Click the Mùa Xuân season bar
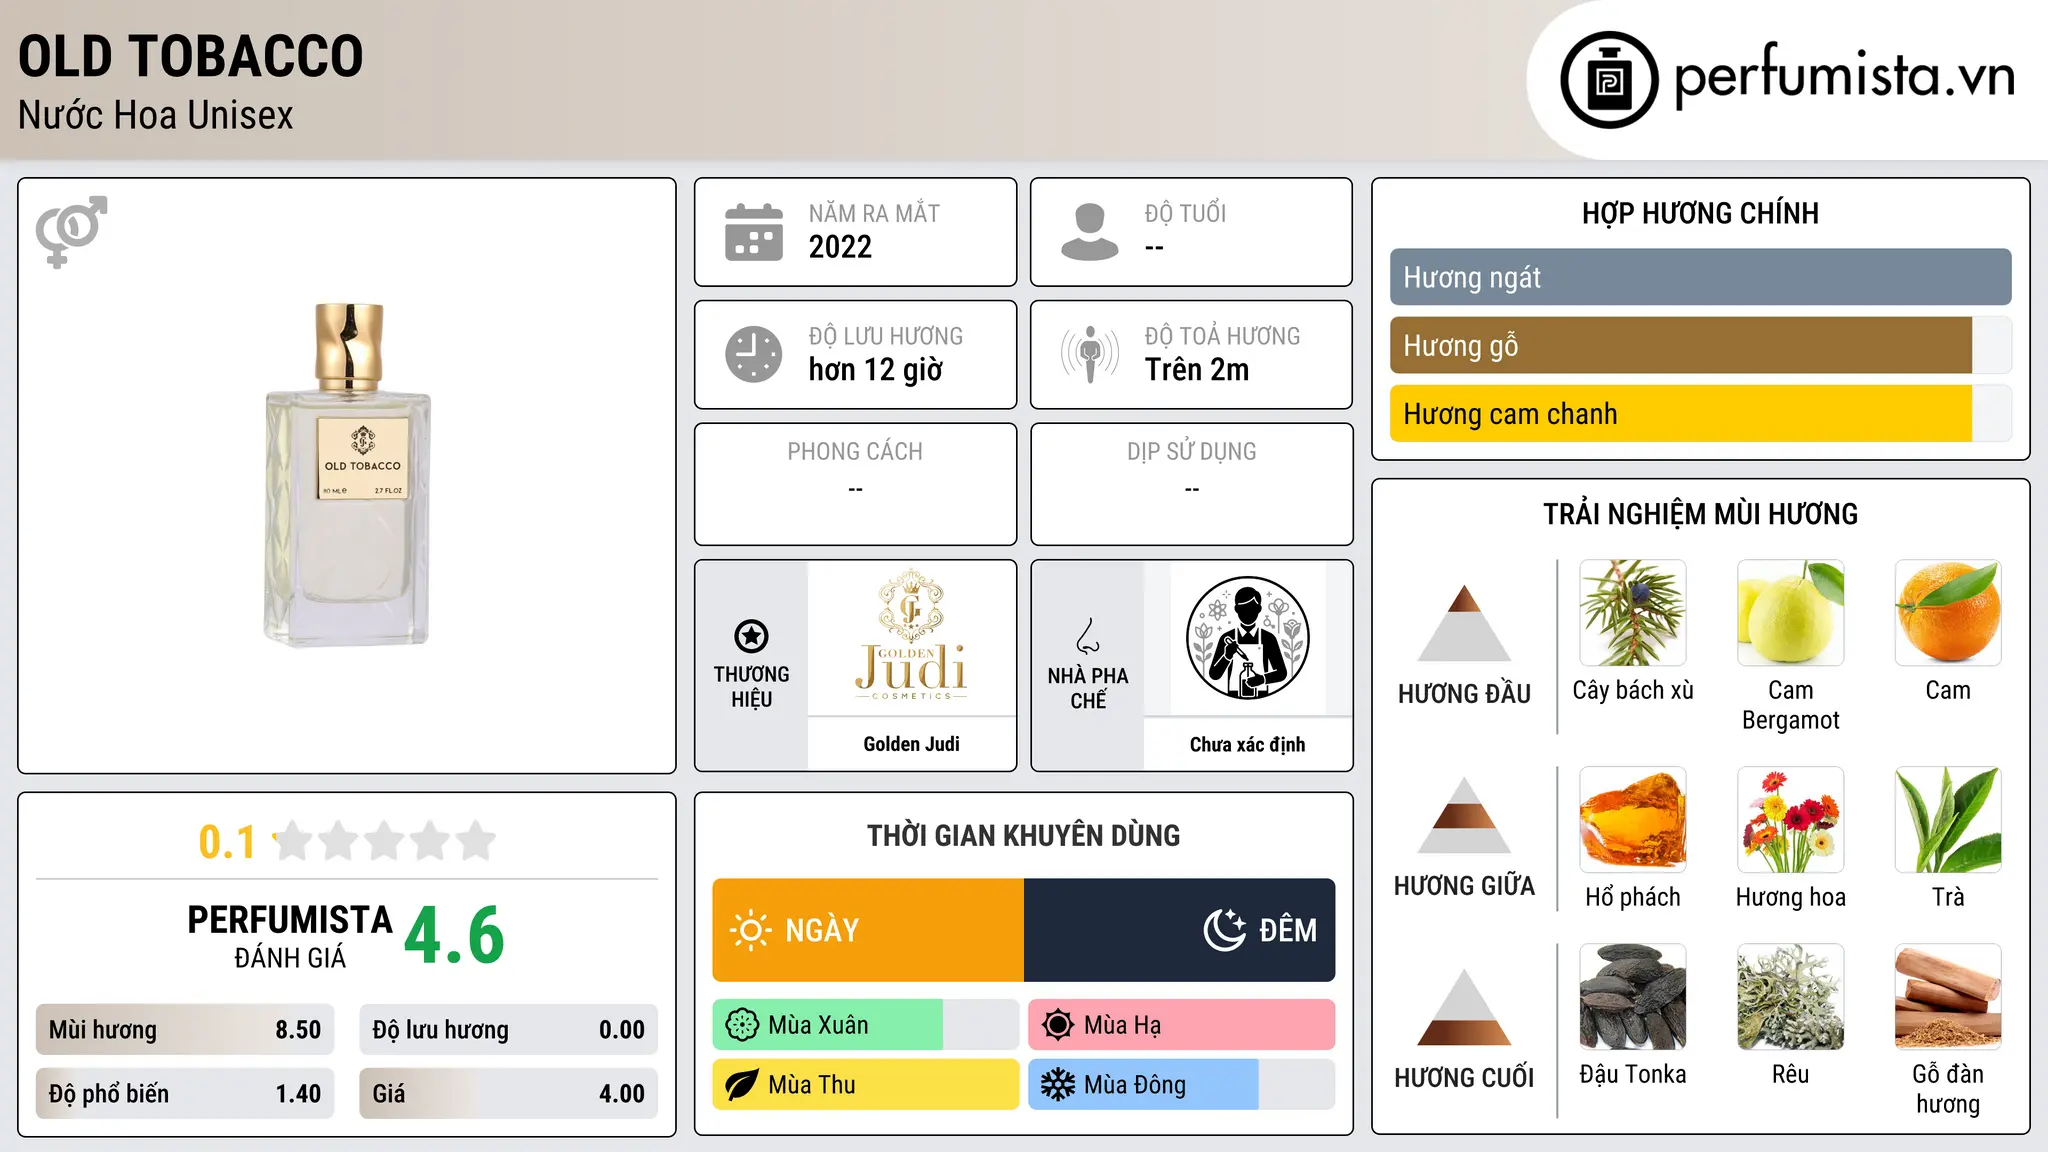2048x1152 pixels. coord(866,1025)
